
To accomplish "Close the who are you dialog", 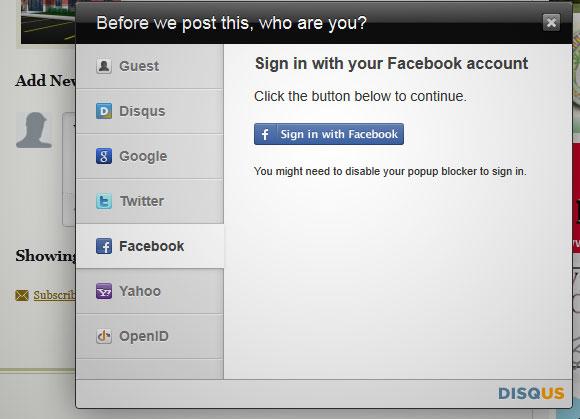I will [x=551, y=23].
